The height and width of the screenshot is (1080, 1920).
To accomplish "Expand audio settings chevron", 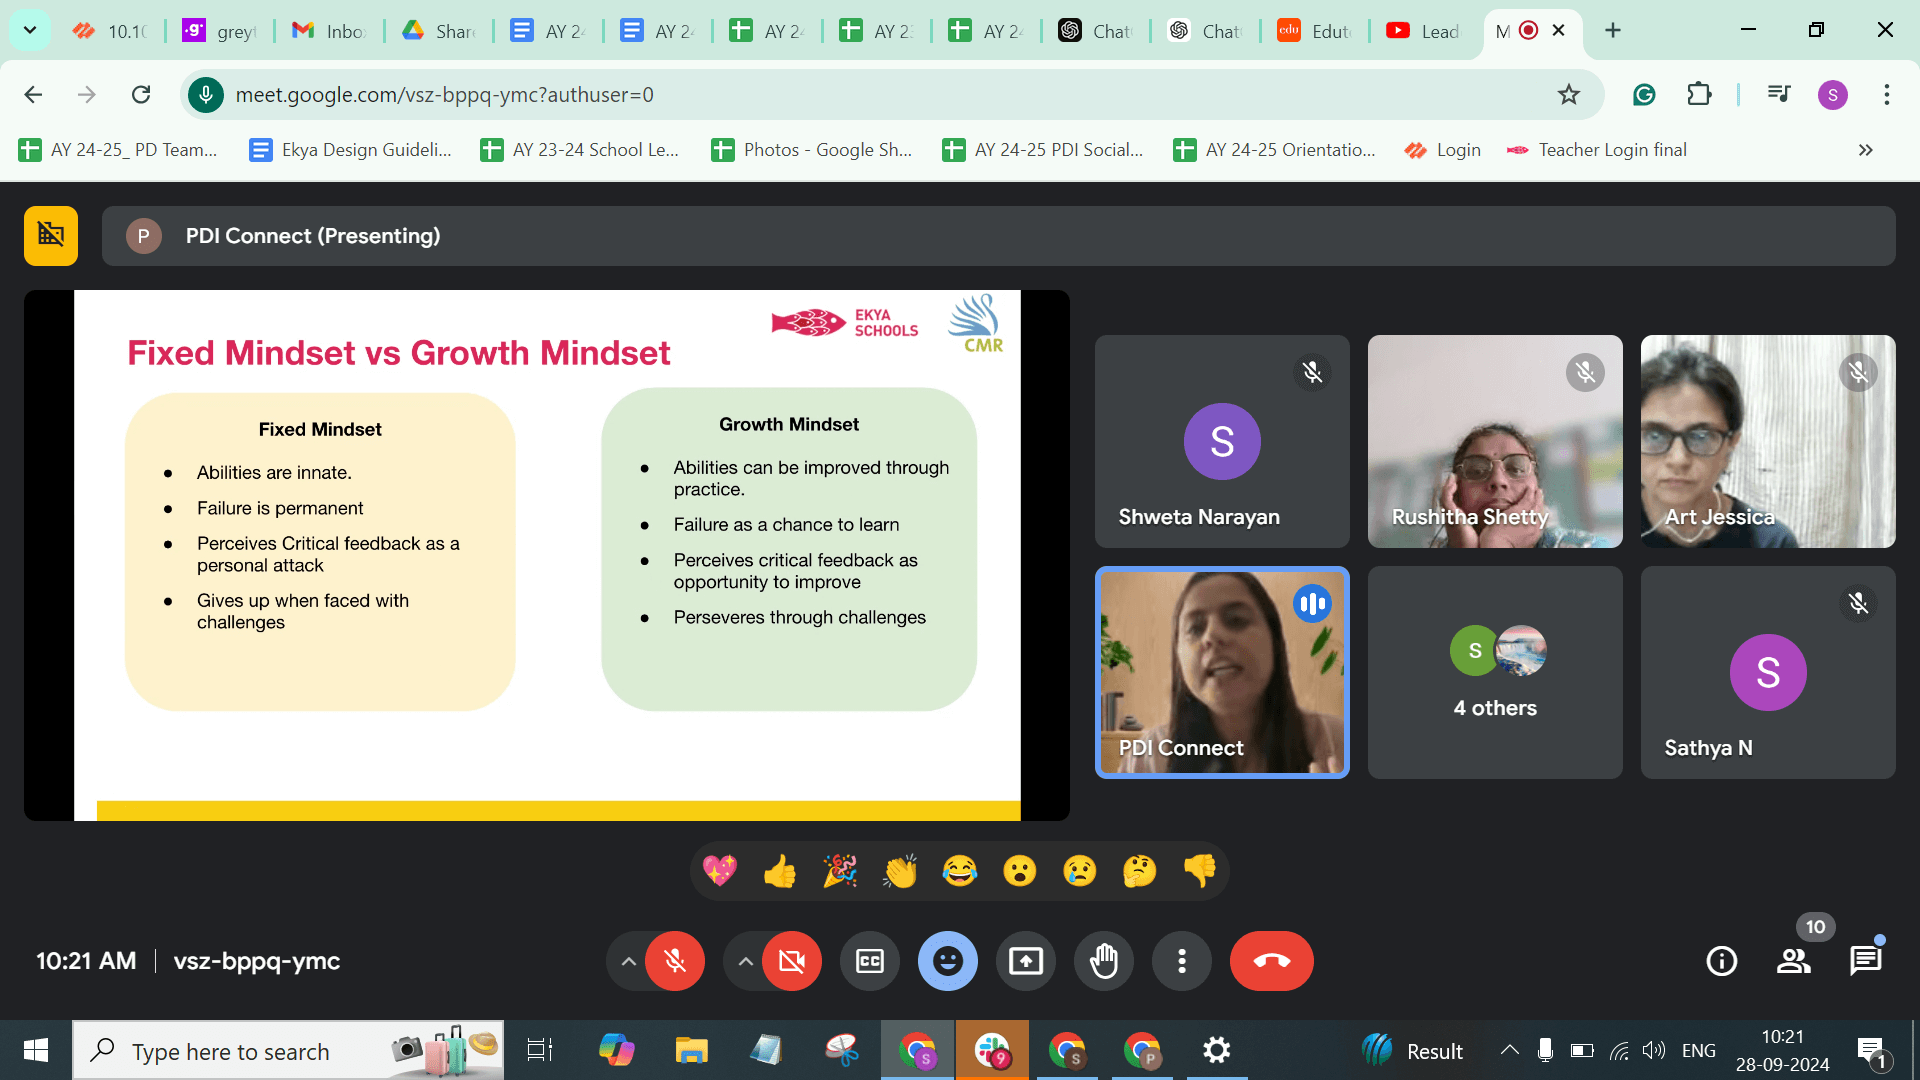I will 628,961.
